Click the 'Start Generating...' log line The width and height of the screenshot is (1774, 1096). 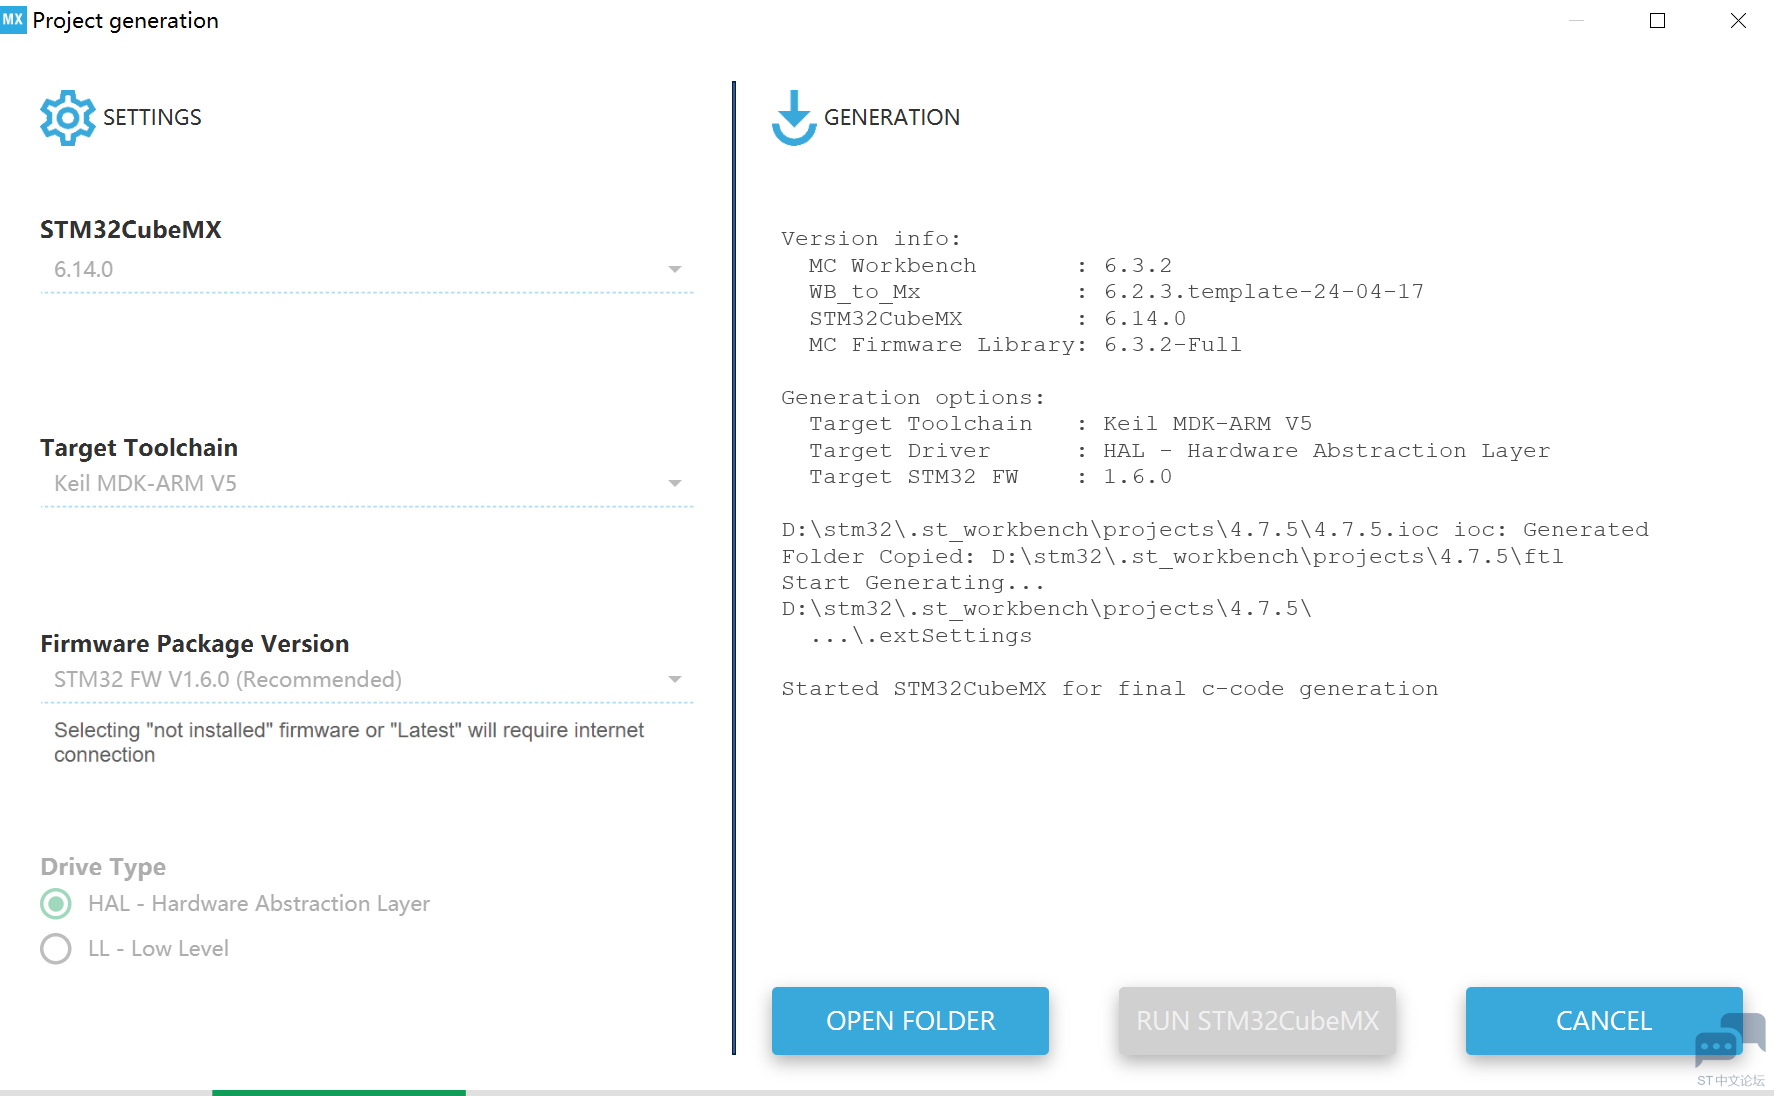pyautogui.click(x=913, y=583)
